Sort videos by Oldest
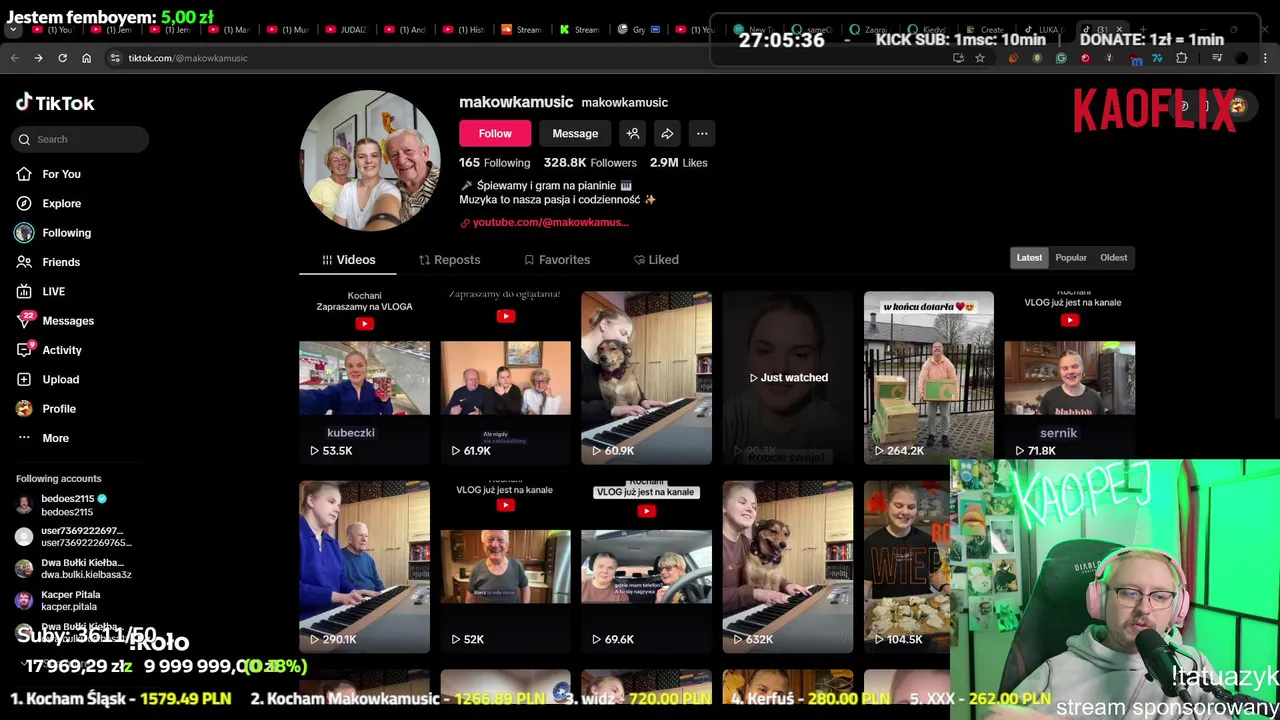The height and width of the screenshot is (720, 1280). pyautogui.click(x=1113, y=258)
